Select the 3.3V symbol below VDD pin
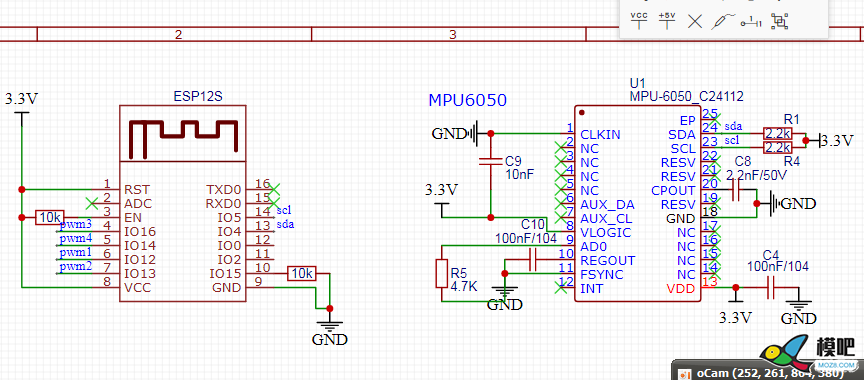The height and width of the screenshot is (380, 864). pyautogui.click(x=735, y=311)
